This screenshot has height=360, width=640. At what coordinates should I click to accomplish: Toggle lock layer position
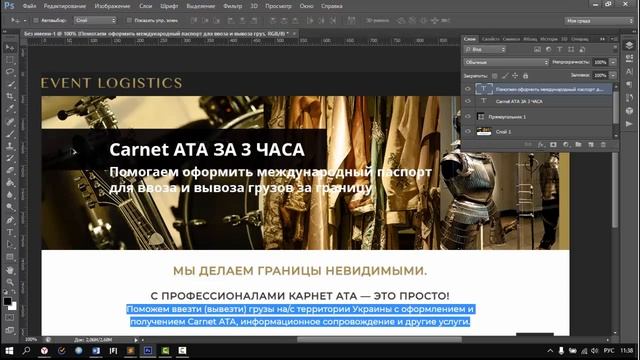[515, 76]
